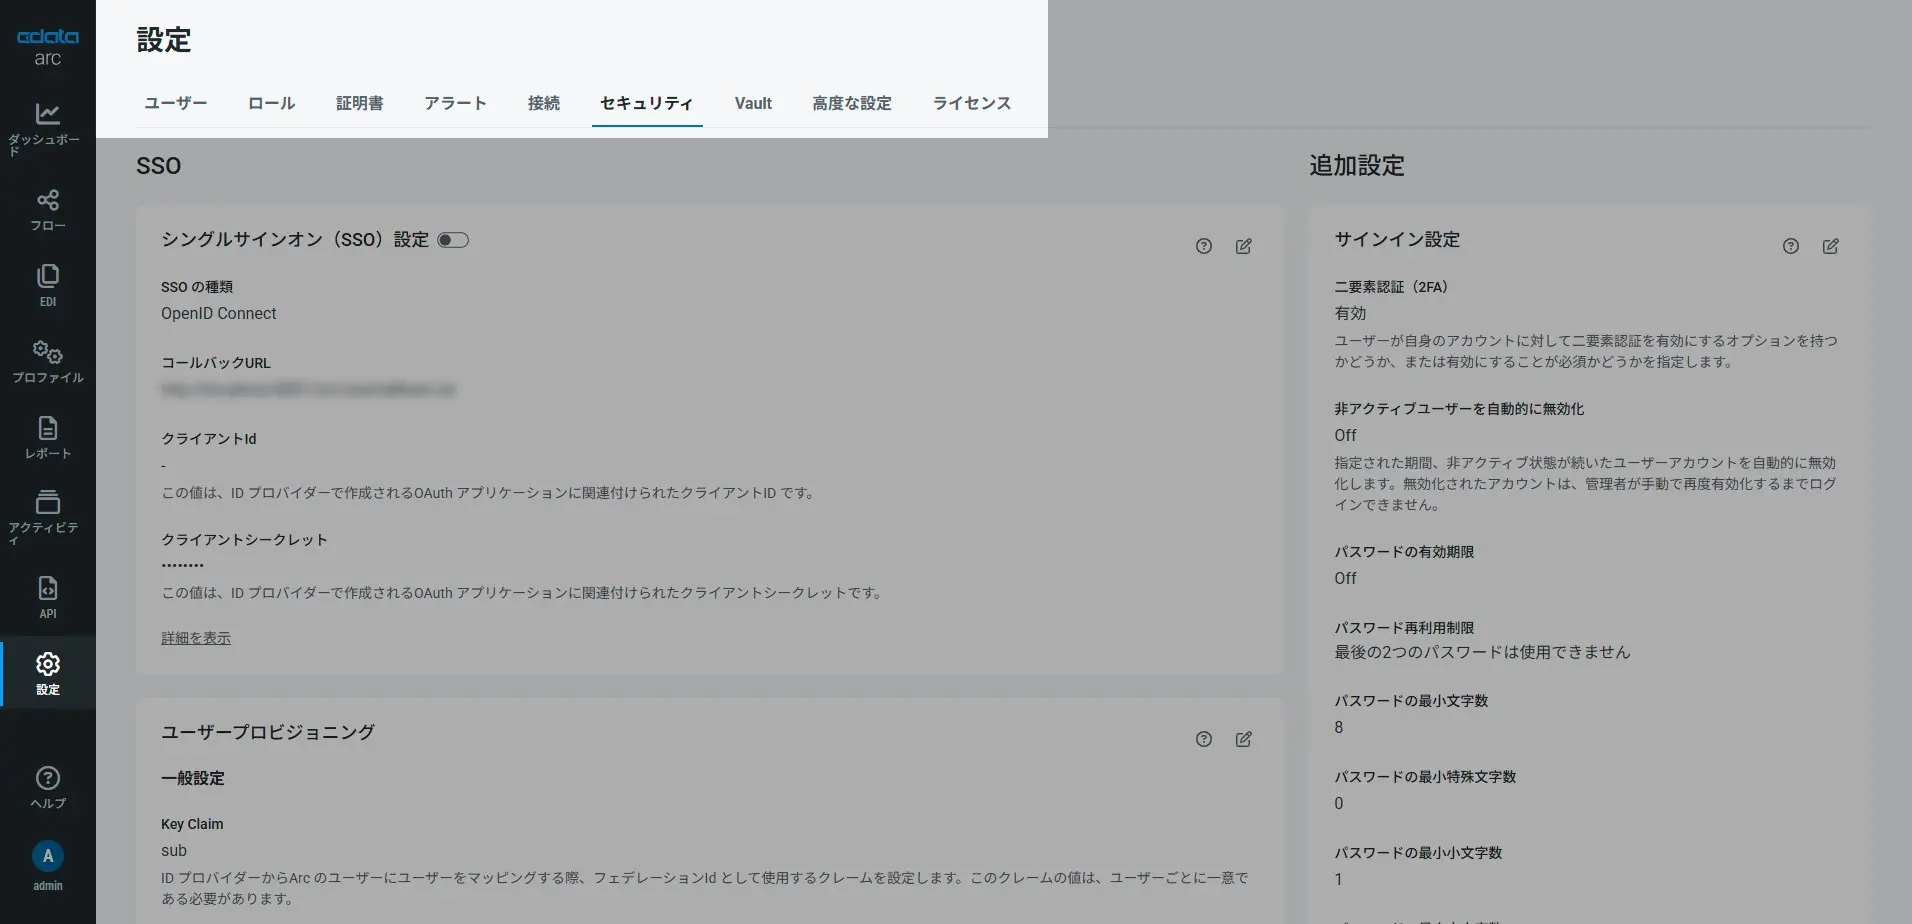Enable the シングルサインオン (SSO) toggle
The height and width of the screenshot is (924, 1912).
pos(452,239)
